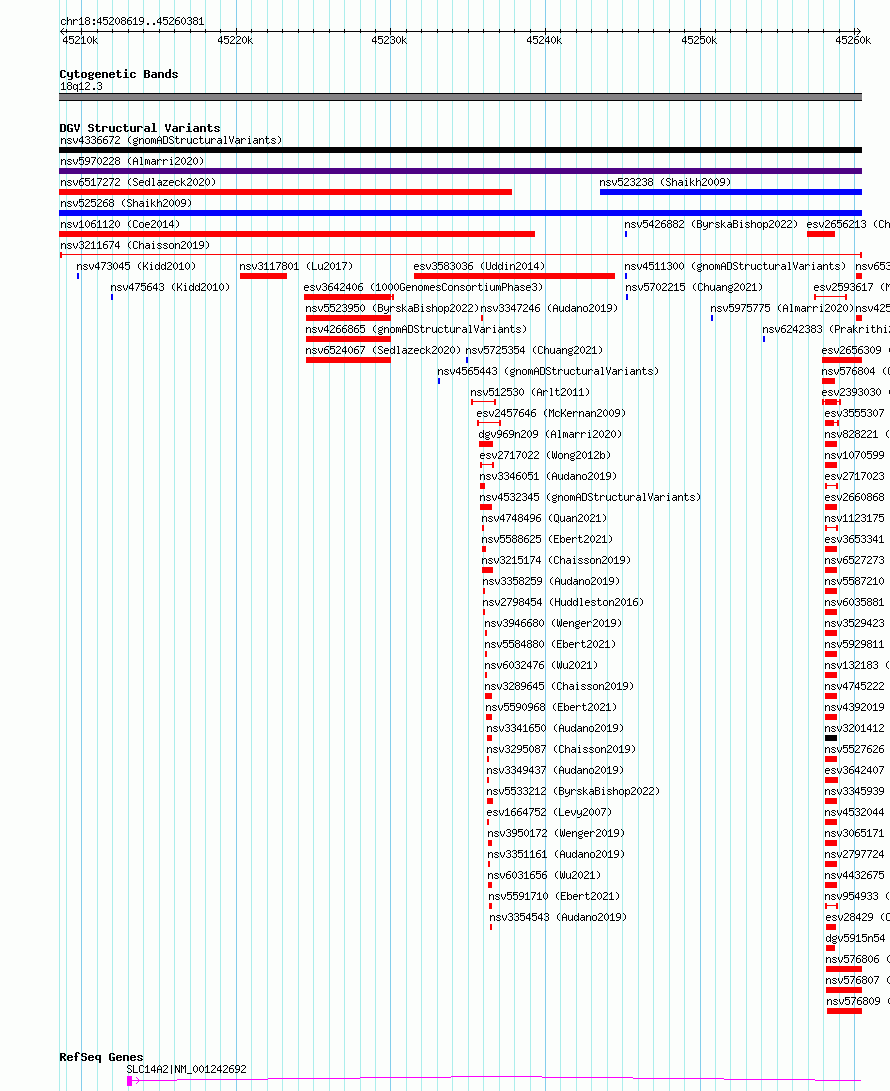This screenshot has height=1091, width=890.
Task: Click the red nsv576809 variant bar
Action: coord(844,1010)
